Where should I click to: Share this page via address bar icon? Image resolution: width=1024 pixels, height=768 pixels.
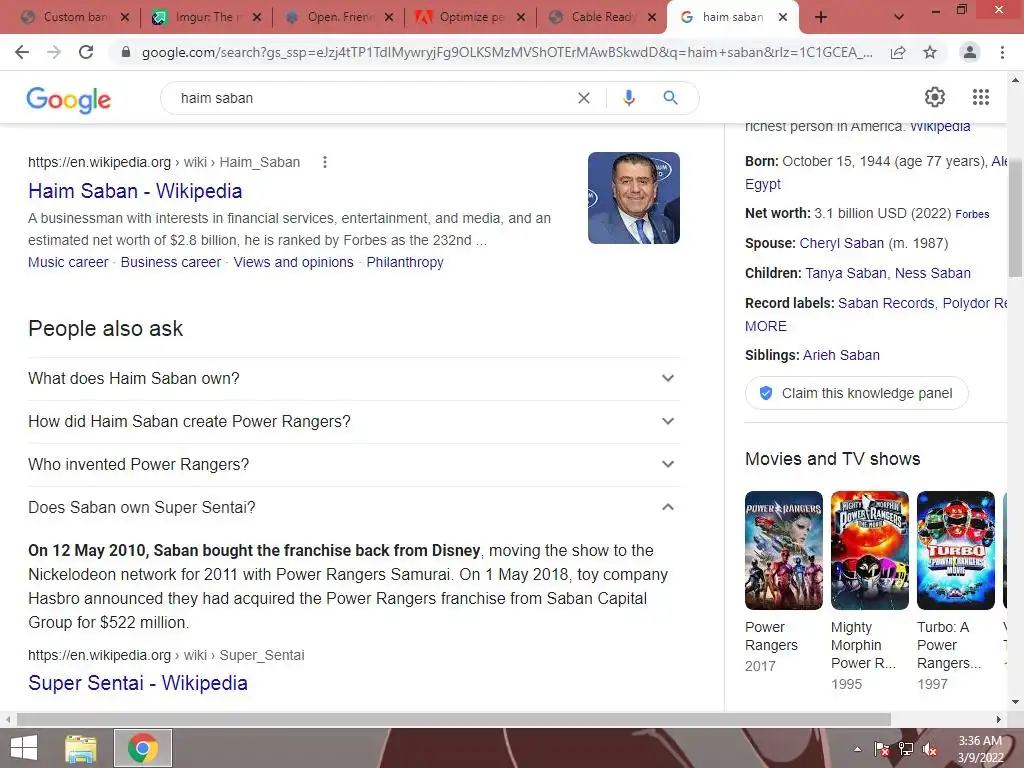point(898,52)
